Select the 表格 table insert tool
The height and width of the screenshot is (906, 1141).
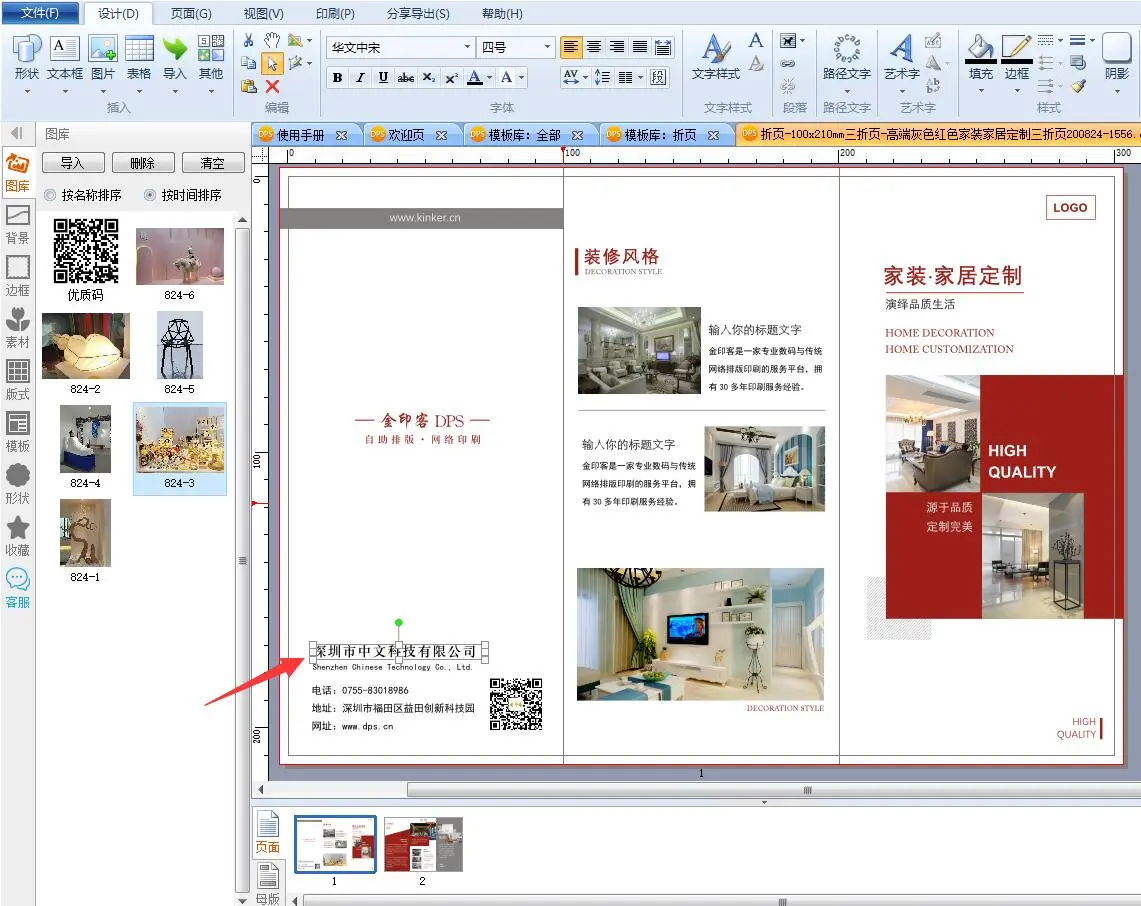click(139, 50)
